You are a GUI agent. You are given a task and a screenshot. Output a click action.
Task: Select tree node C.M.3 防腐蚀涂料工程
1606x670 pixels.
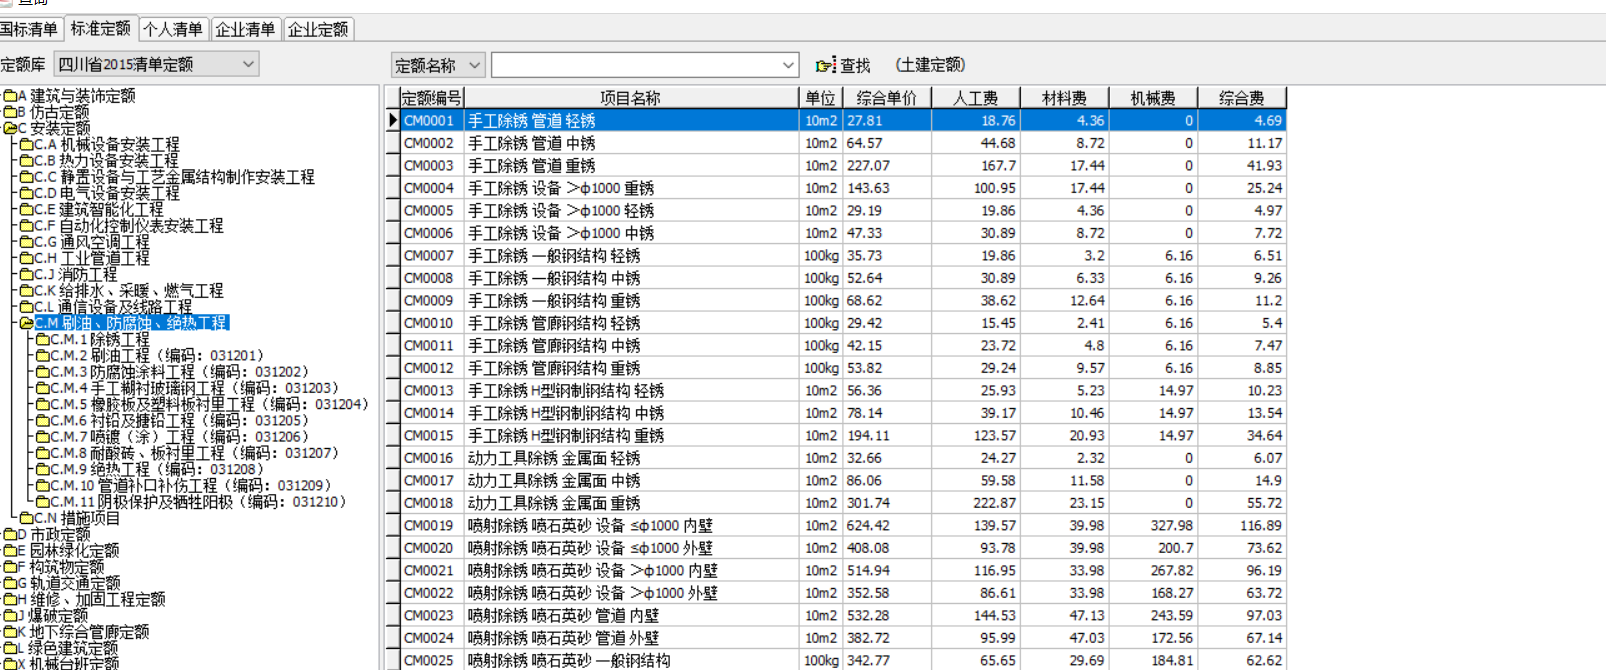[x=180, y=372]
